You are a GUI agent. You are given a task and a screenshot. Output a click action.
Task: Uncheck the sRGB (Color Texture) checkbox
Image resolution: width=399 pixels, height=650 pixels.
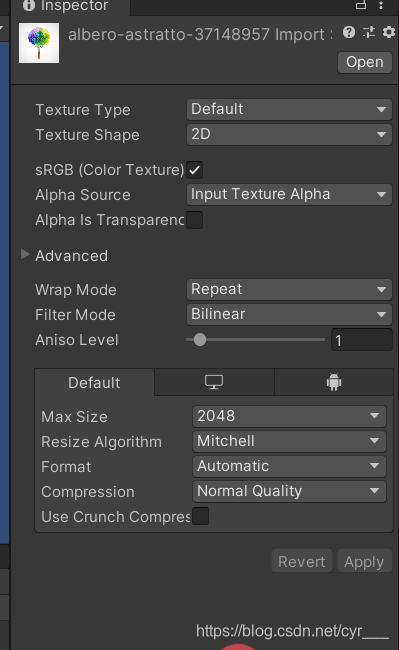195,170
